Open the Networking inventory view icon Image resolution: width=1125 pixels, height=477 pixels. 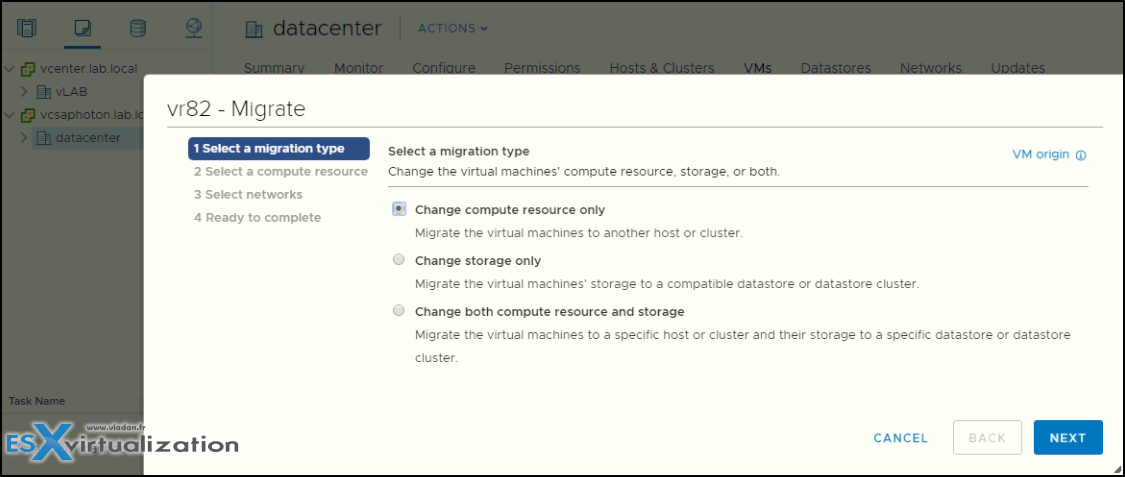[193, 28]
